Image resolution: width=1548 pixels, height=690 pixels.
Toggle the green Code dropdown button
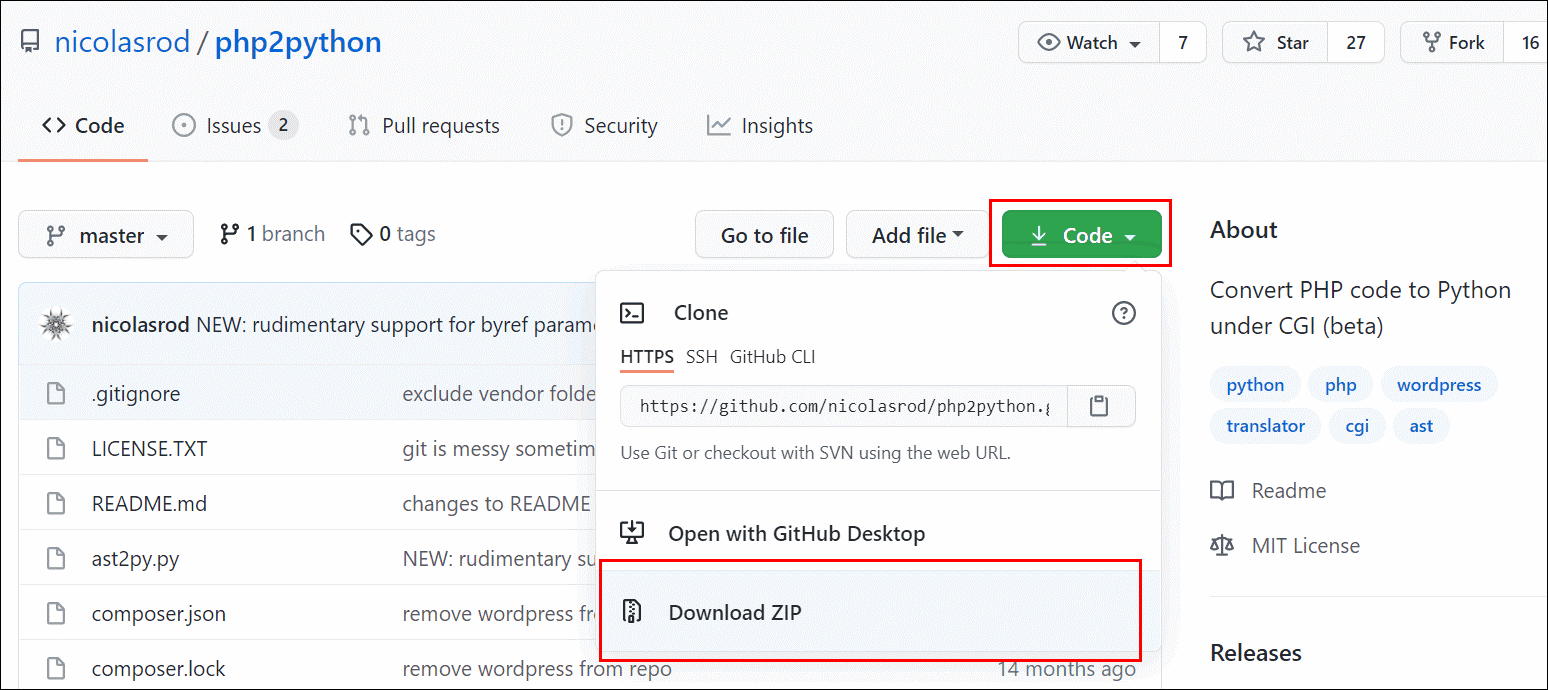pyautogui.click(x=1082, y=235)
